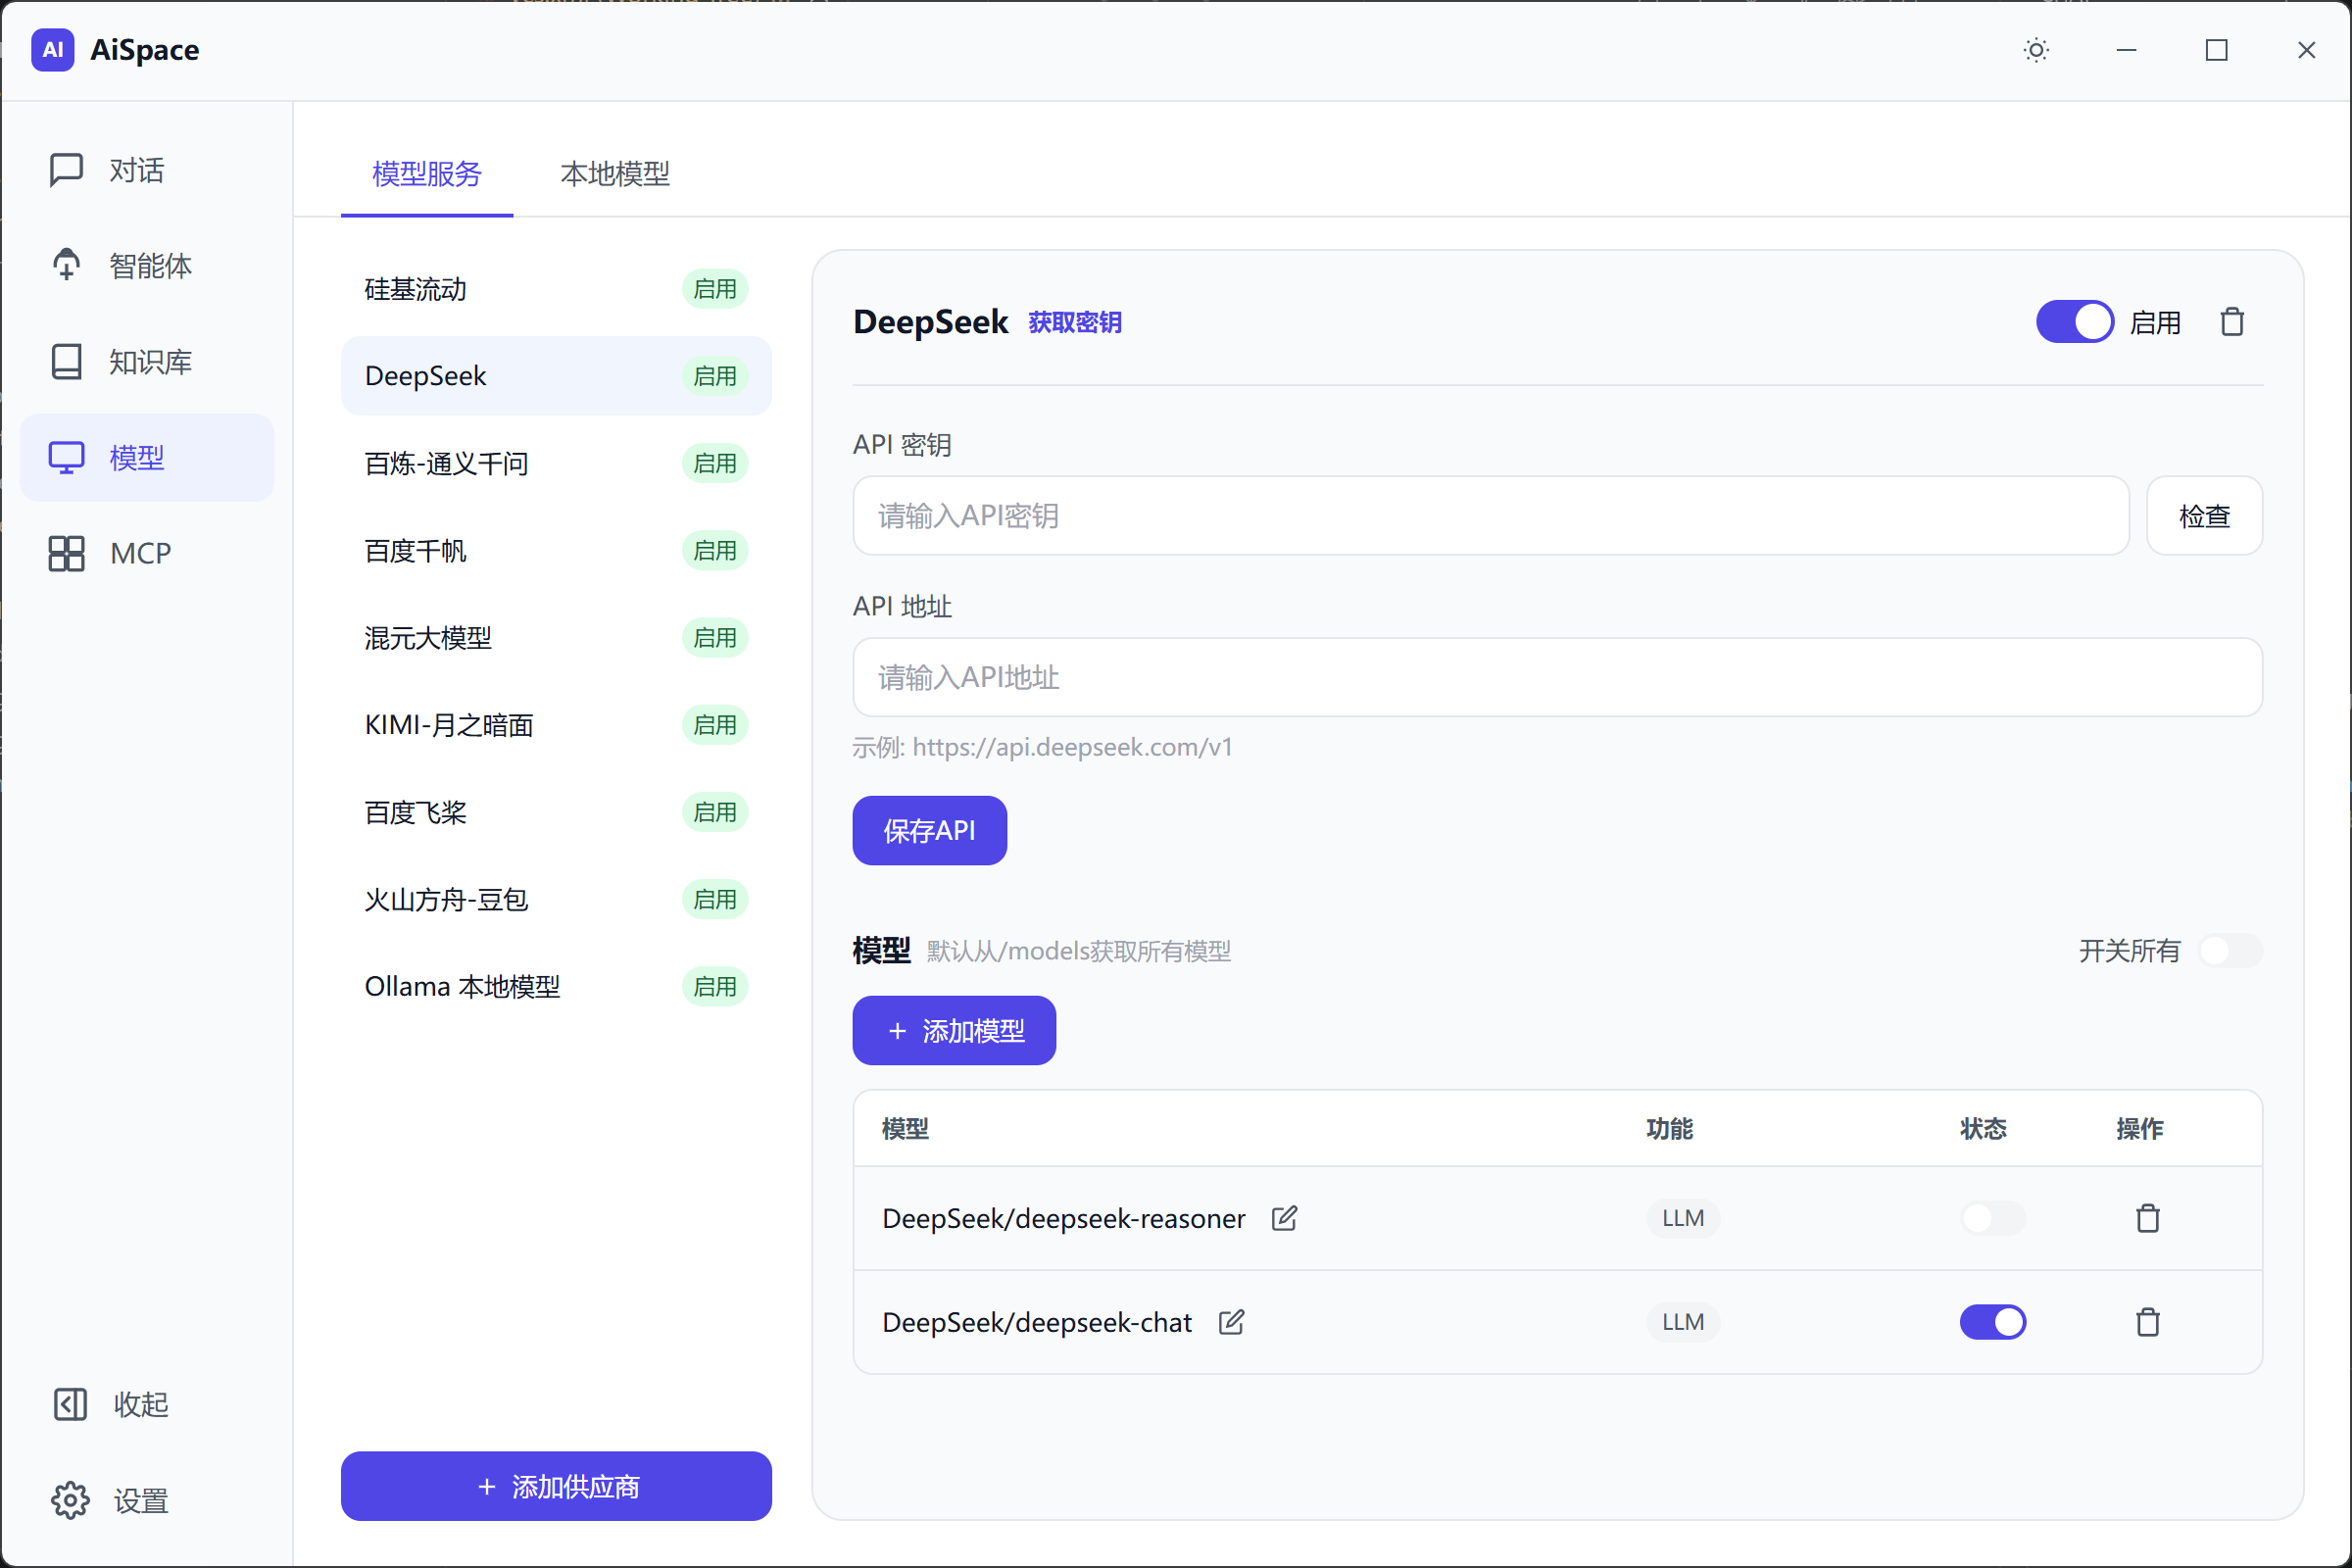The width and height of the screenshot is (2352, 1568).
Task: Toggle DeepSeek provider 启用 switch
Action: [x=2075, y=322]
